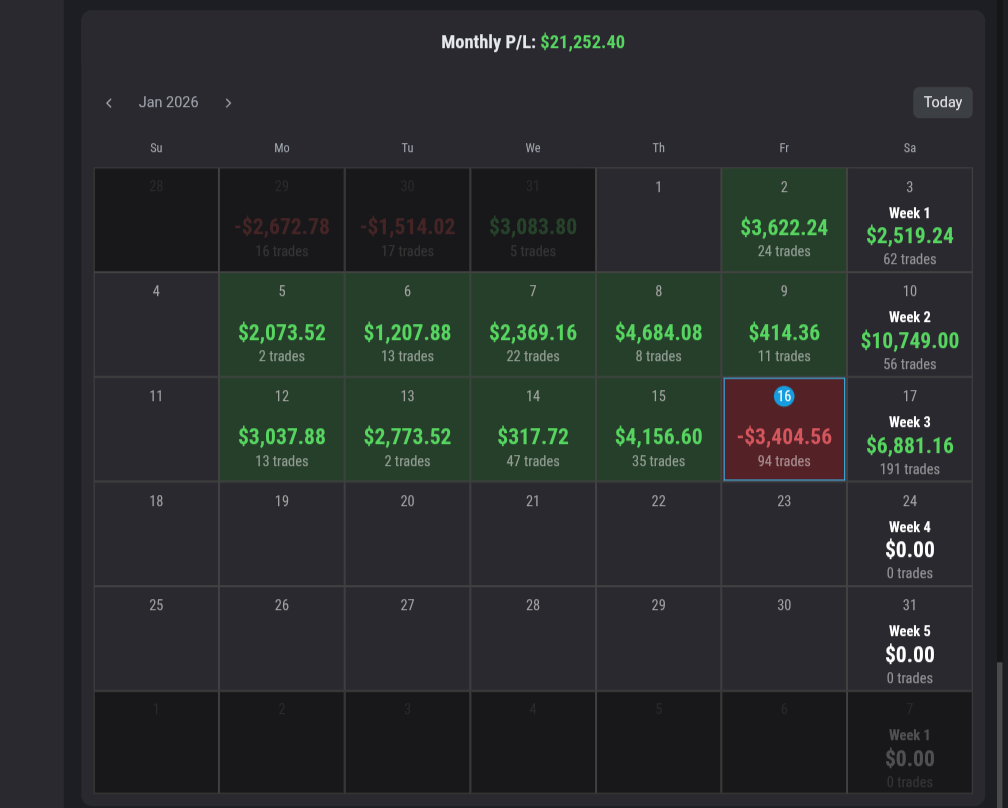Open January 12 cell showing $3,037.88
Image resolution: width=1008 pixels, height=808 pixels.
tap(282, 430)
